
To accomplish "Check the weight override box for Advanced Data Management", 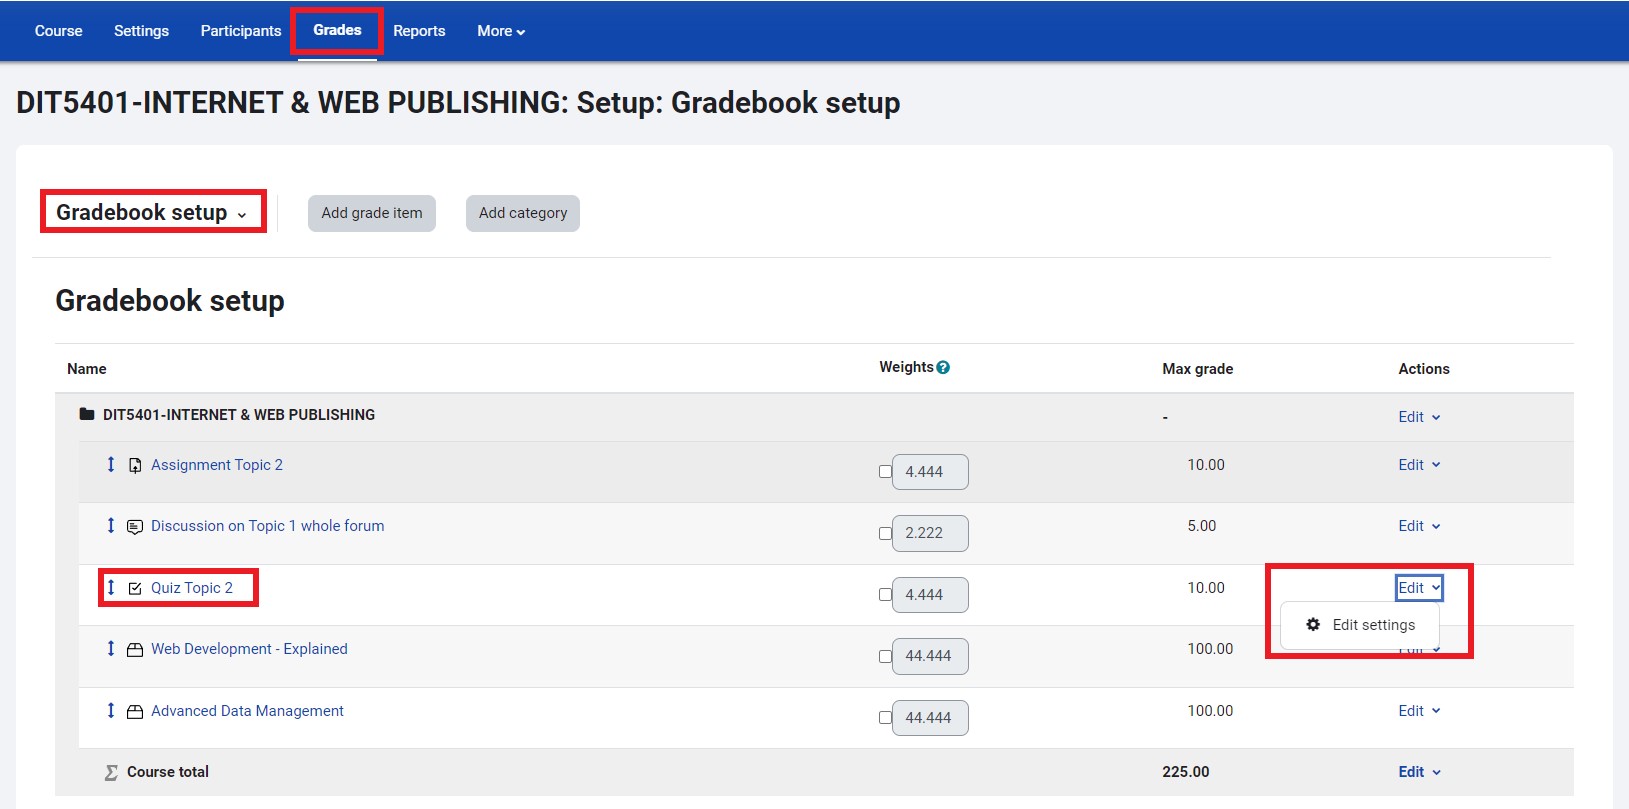I will pos(885,718).
